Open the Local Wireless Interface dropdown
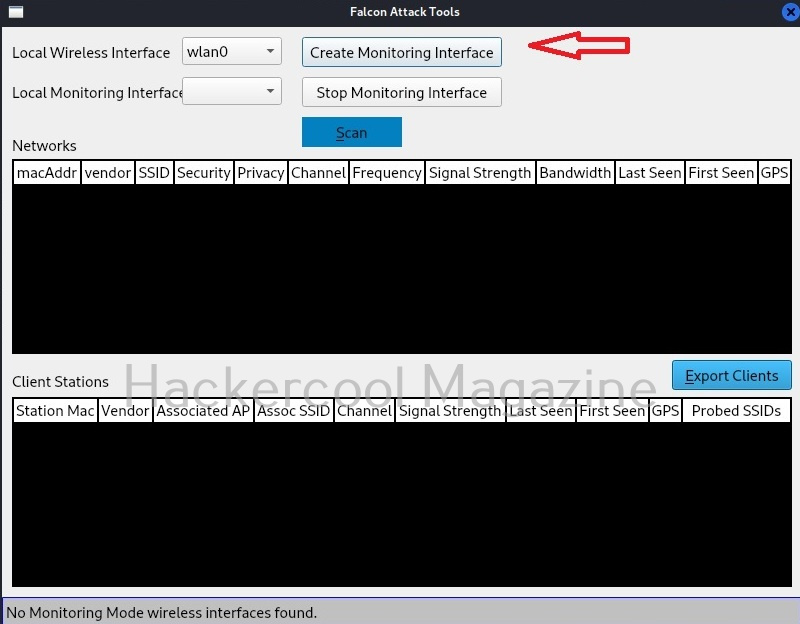Image resolution: width=800 pixels, height=624 pixels. [232, 52]
